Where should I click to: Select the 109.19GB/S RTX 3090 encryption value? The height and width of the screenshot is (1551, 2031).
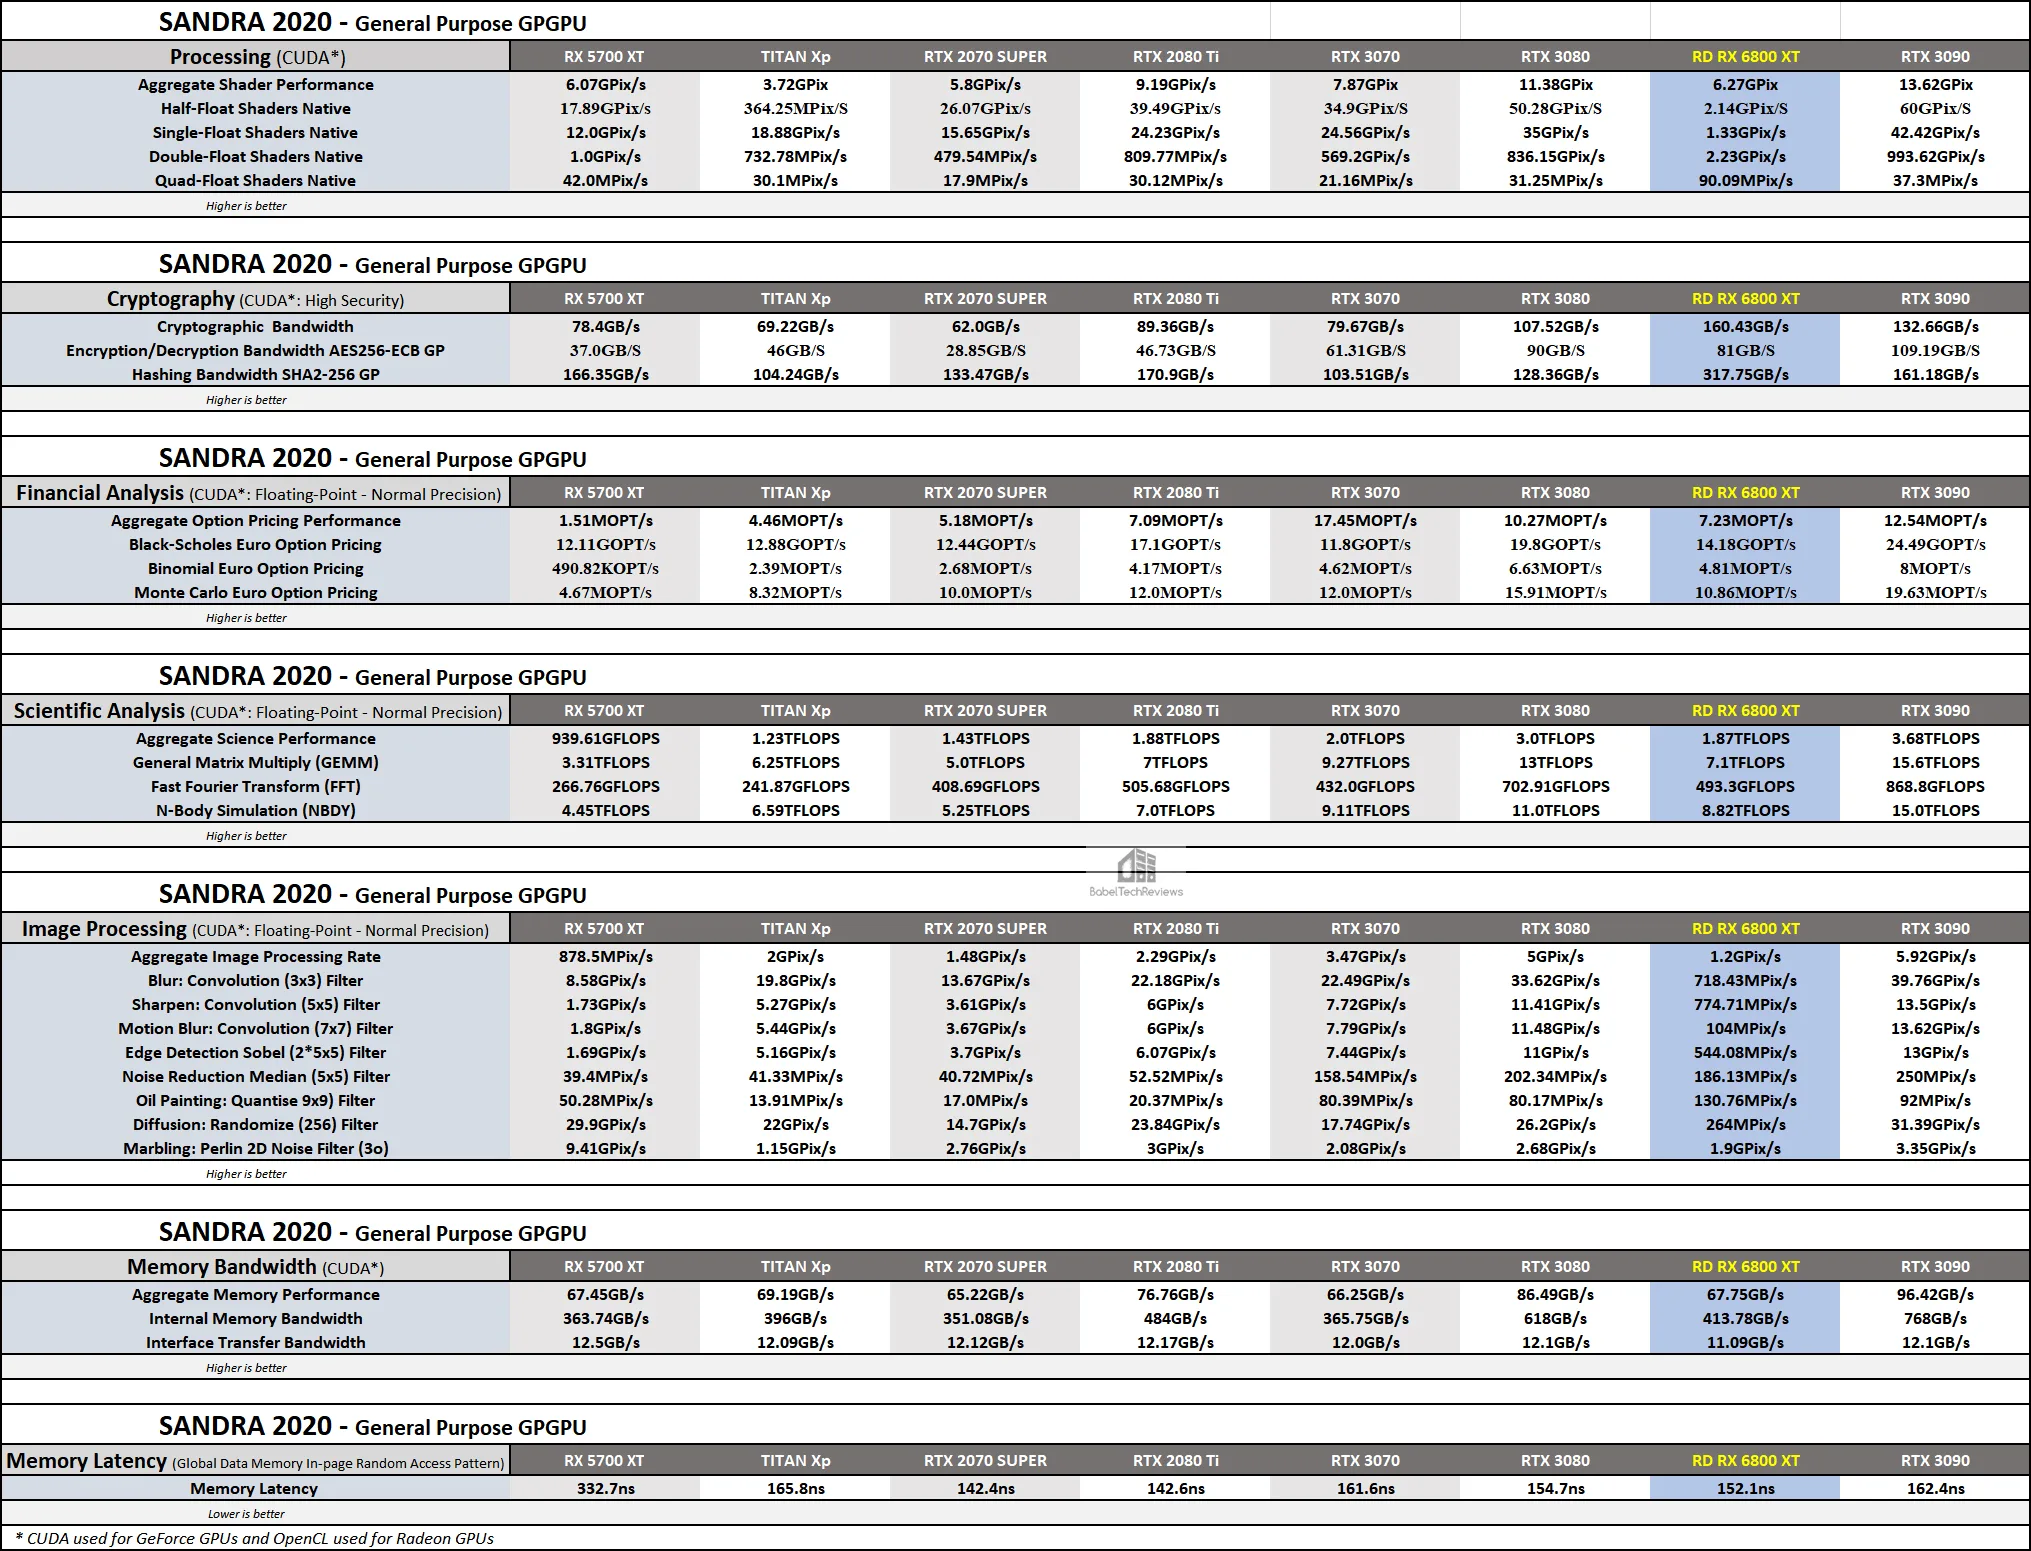pyautogui.click(x=1935, y=351)
